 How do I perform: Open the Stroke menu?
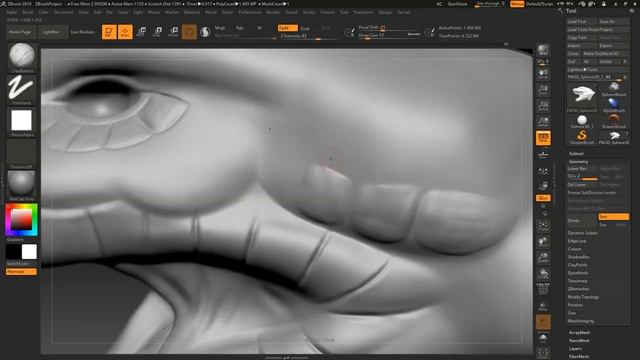pos(309,12)
